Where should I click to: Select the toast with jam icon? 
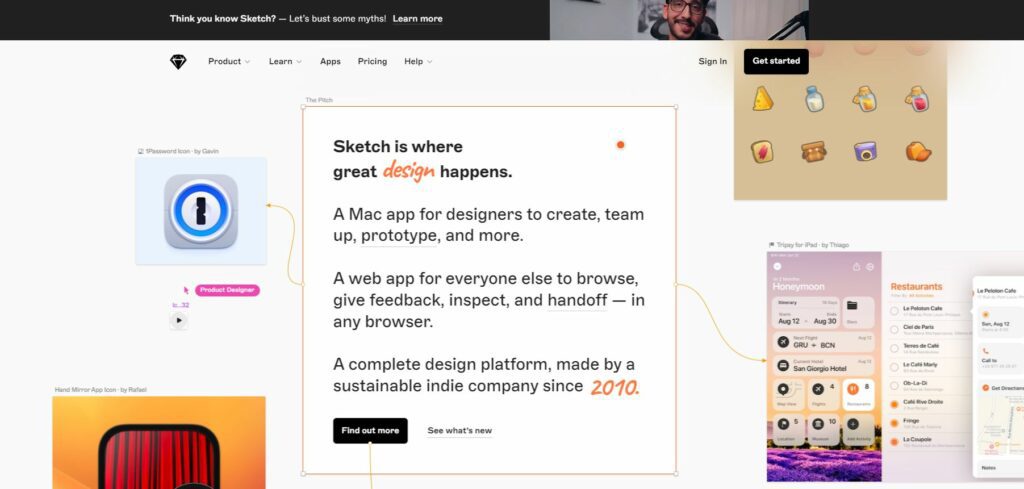click(x=761, y=151)
